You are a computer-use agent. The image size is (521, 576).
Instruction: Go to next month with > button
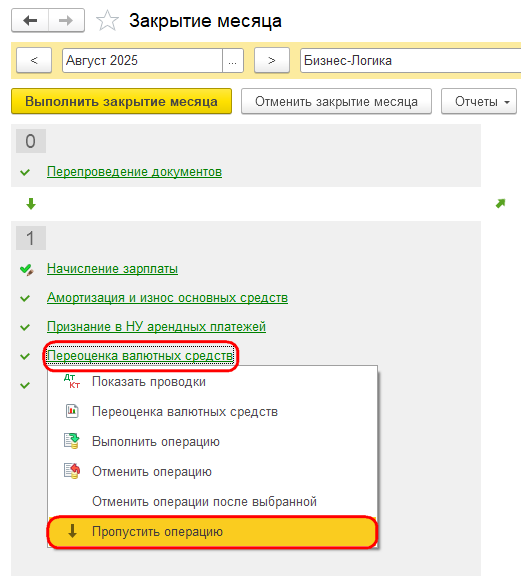coord(272,60)
